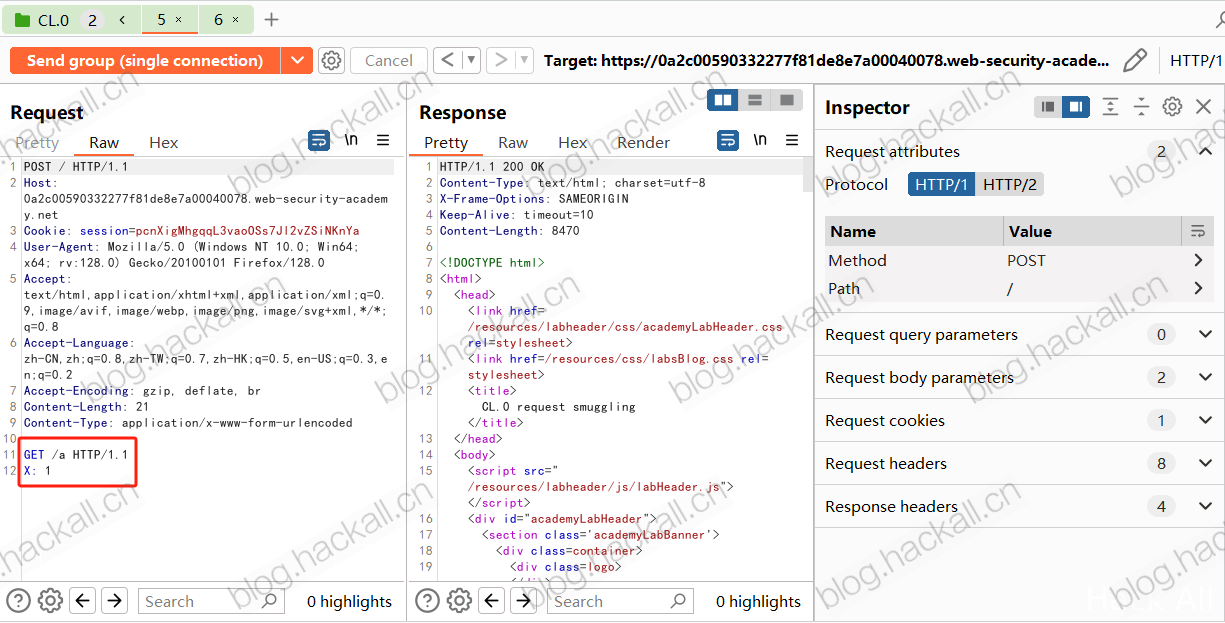Screen dimensions: 1225x623
Task: Toggle word wrap in Request pane
Action: (x=319, y=141)
